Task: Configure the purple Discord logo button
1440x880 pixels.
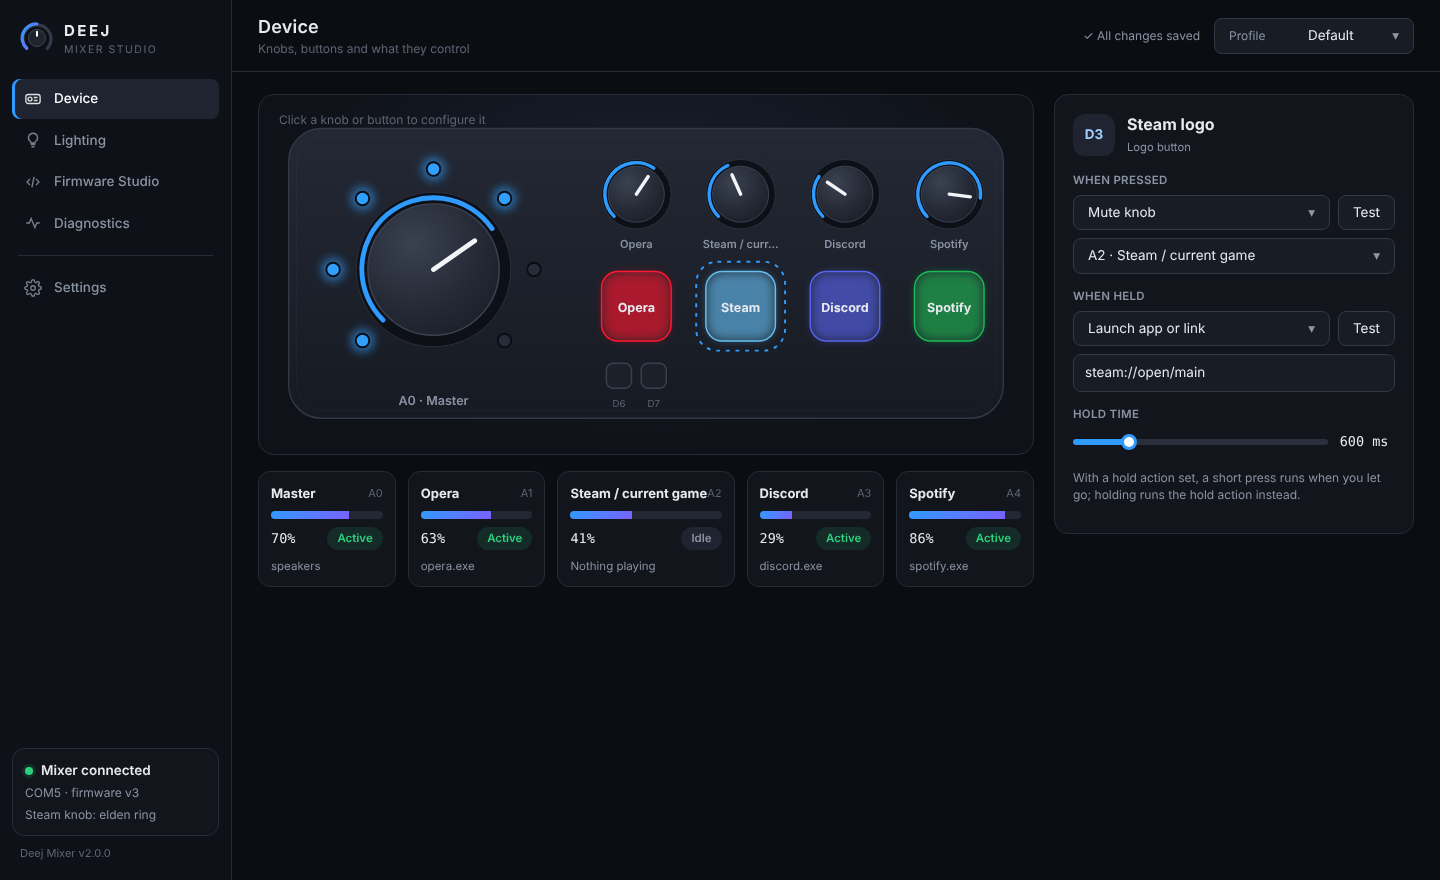Action: (845, 307)
